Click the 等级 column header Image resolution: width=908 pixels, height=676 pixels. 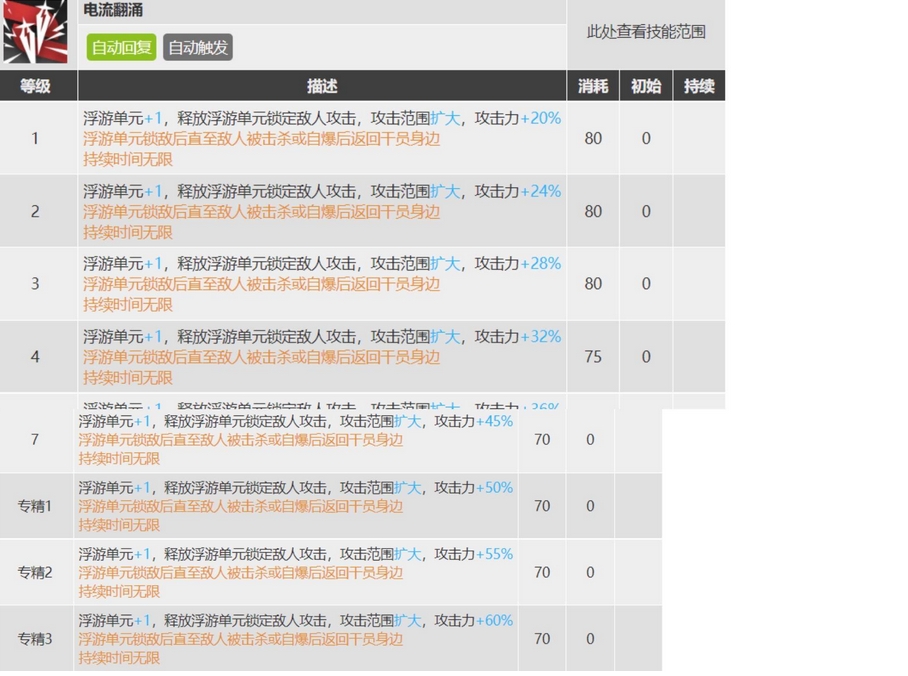point(35,86)
